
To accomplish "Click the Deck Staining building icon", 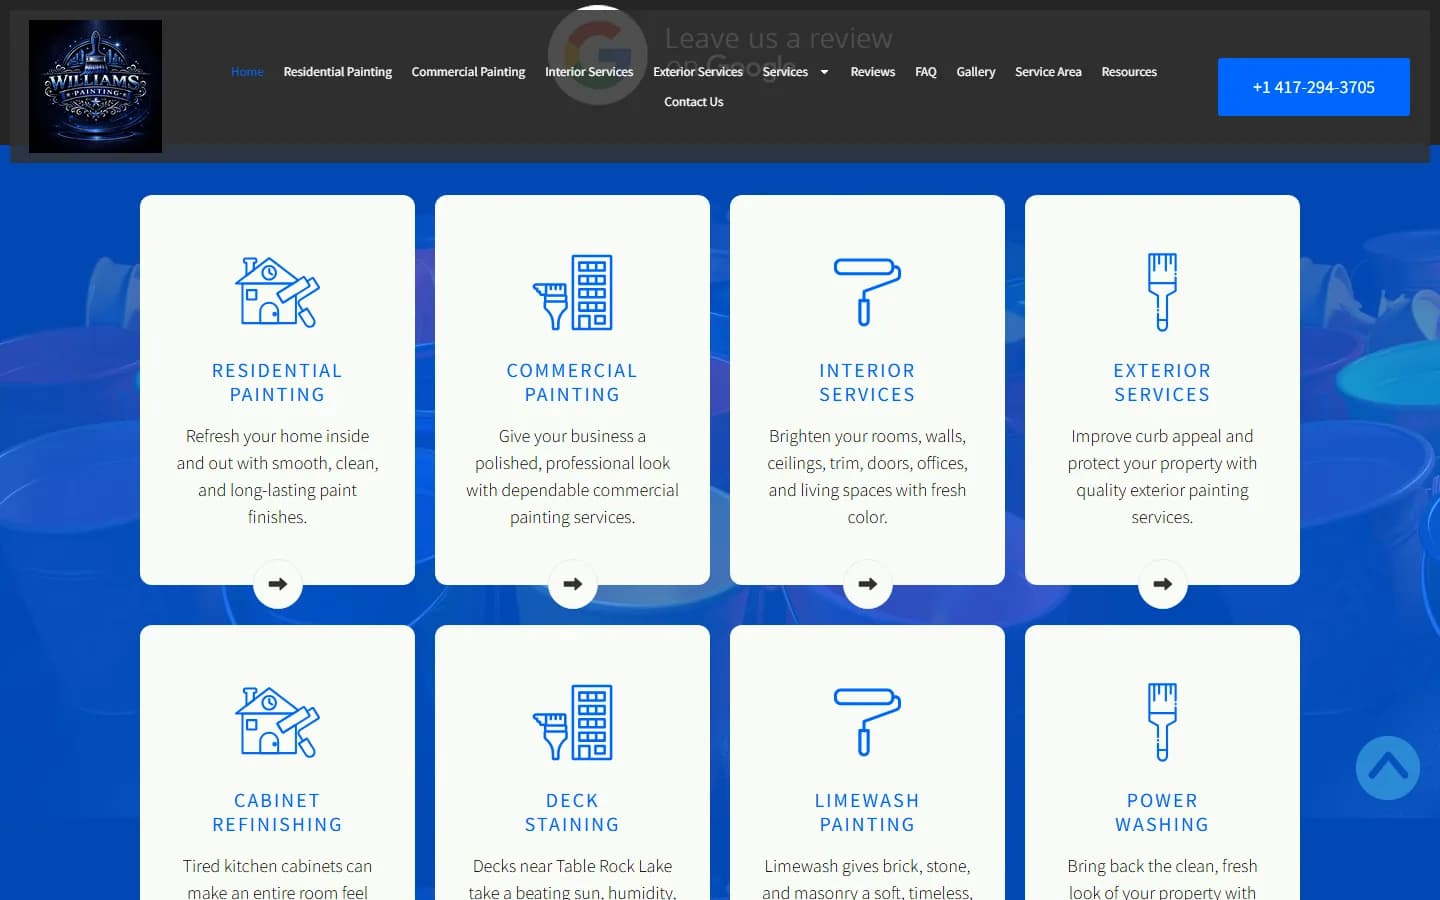I will pos(572,721).
